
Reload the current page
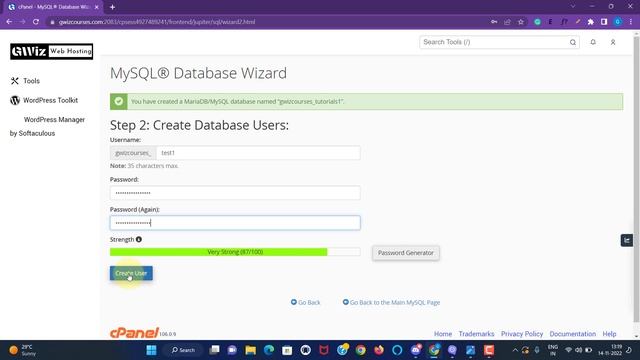(x=36, y=22)
